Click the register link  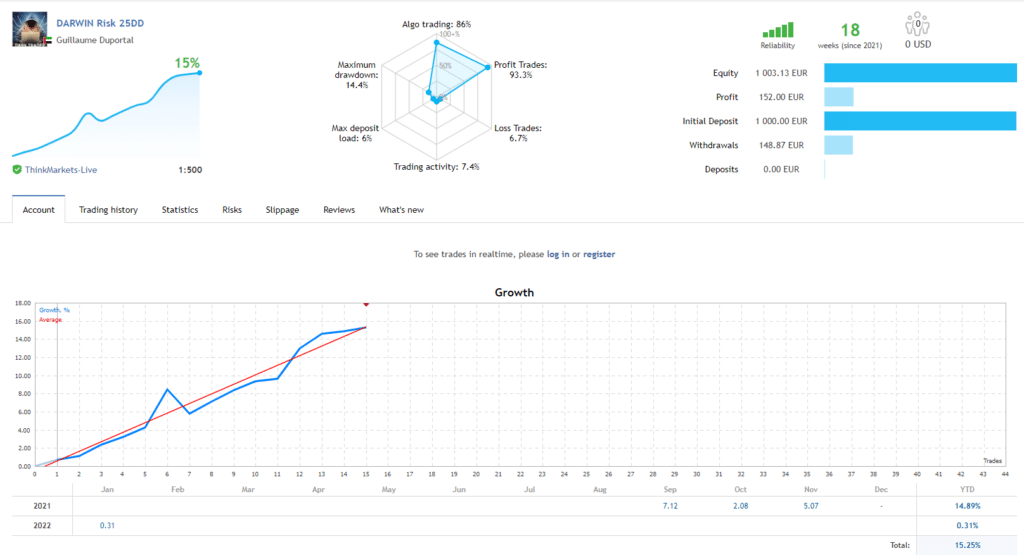(x=599, y=254)
